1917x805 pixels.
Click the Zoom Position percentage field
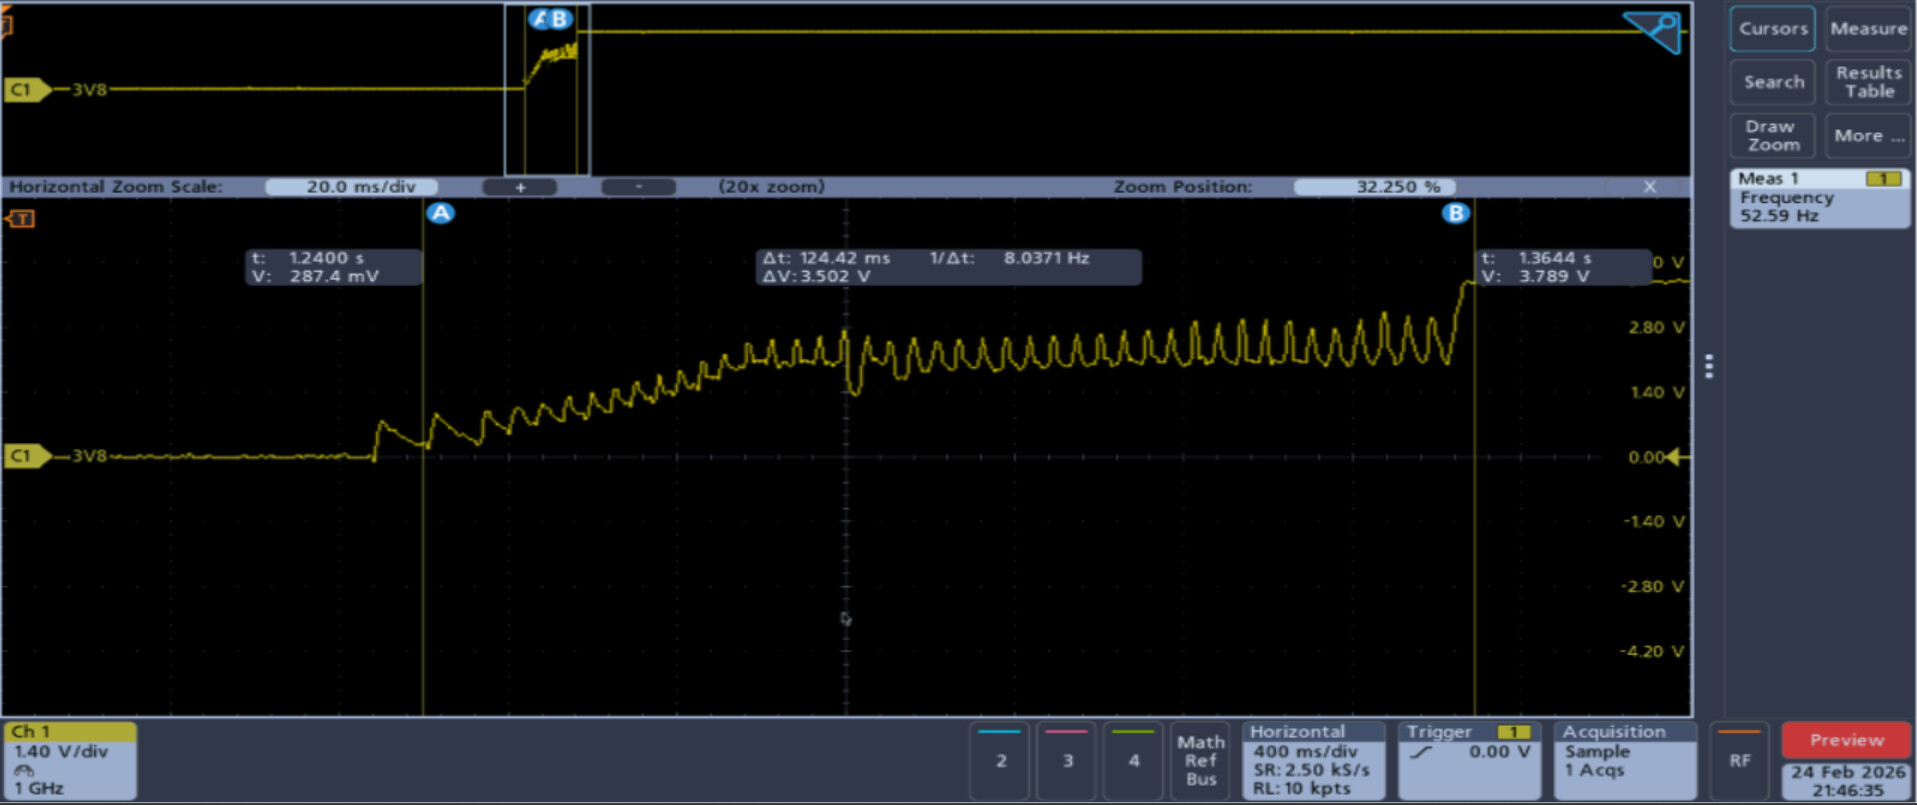coord(1374,187)
